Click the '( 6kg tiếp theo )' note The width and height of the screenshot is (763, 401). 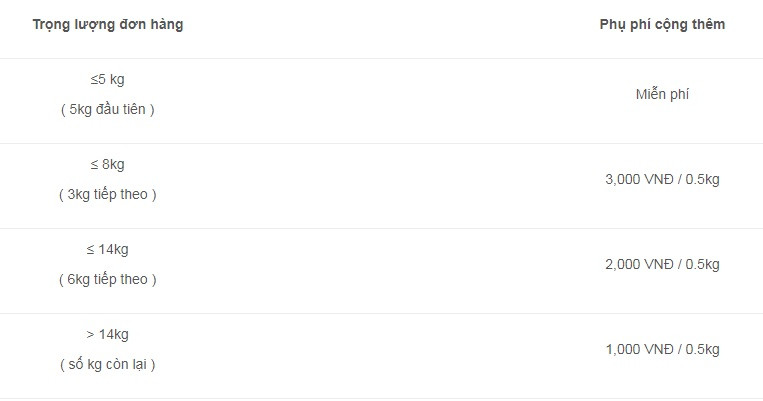tap(107, 279)
